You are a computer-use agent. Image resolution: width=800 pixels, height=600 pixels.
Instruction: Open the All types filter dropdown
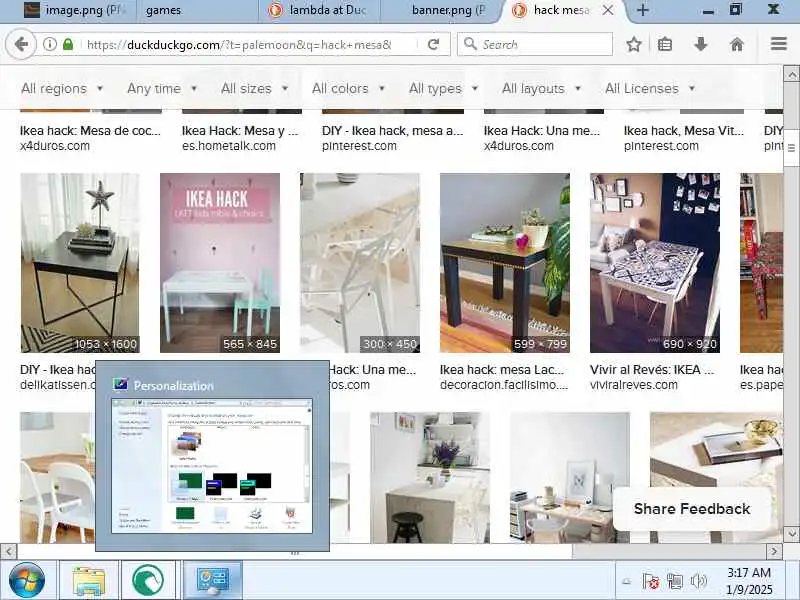(443, 88)
